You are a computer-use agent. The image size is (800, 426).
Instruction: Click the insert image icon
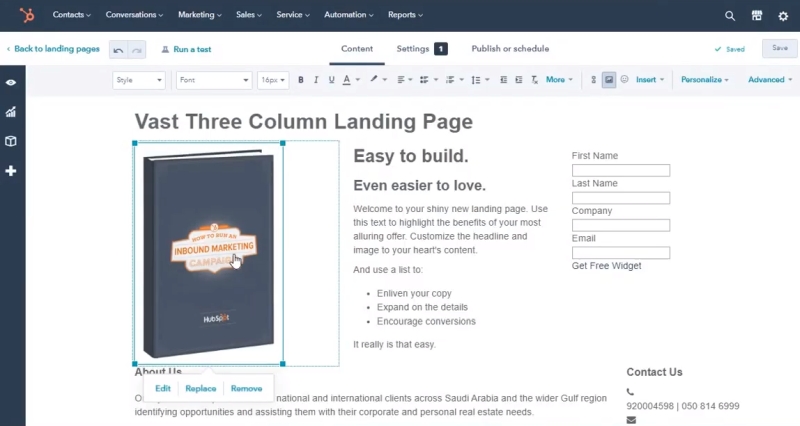click(609, 80)
